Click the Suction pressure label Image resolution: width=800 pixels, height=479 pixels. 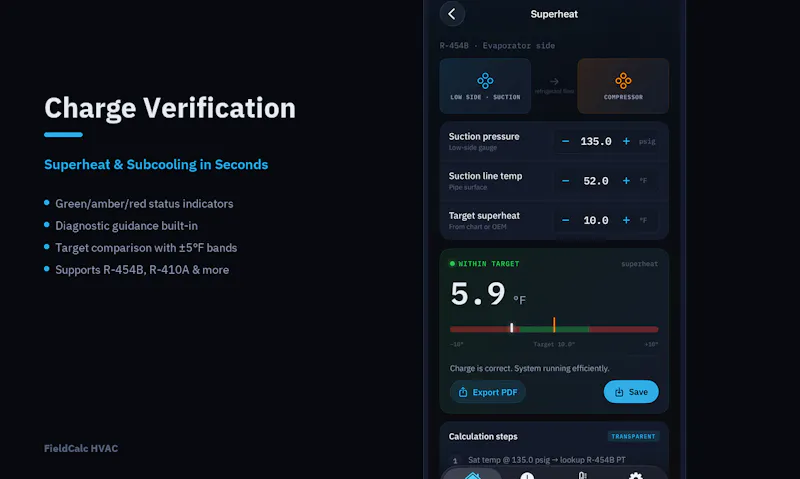(x=484, y=136)
